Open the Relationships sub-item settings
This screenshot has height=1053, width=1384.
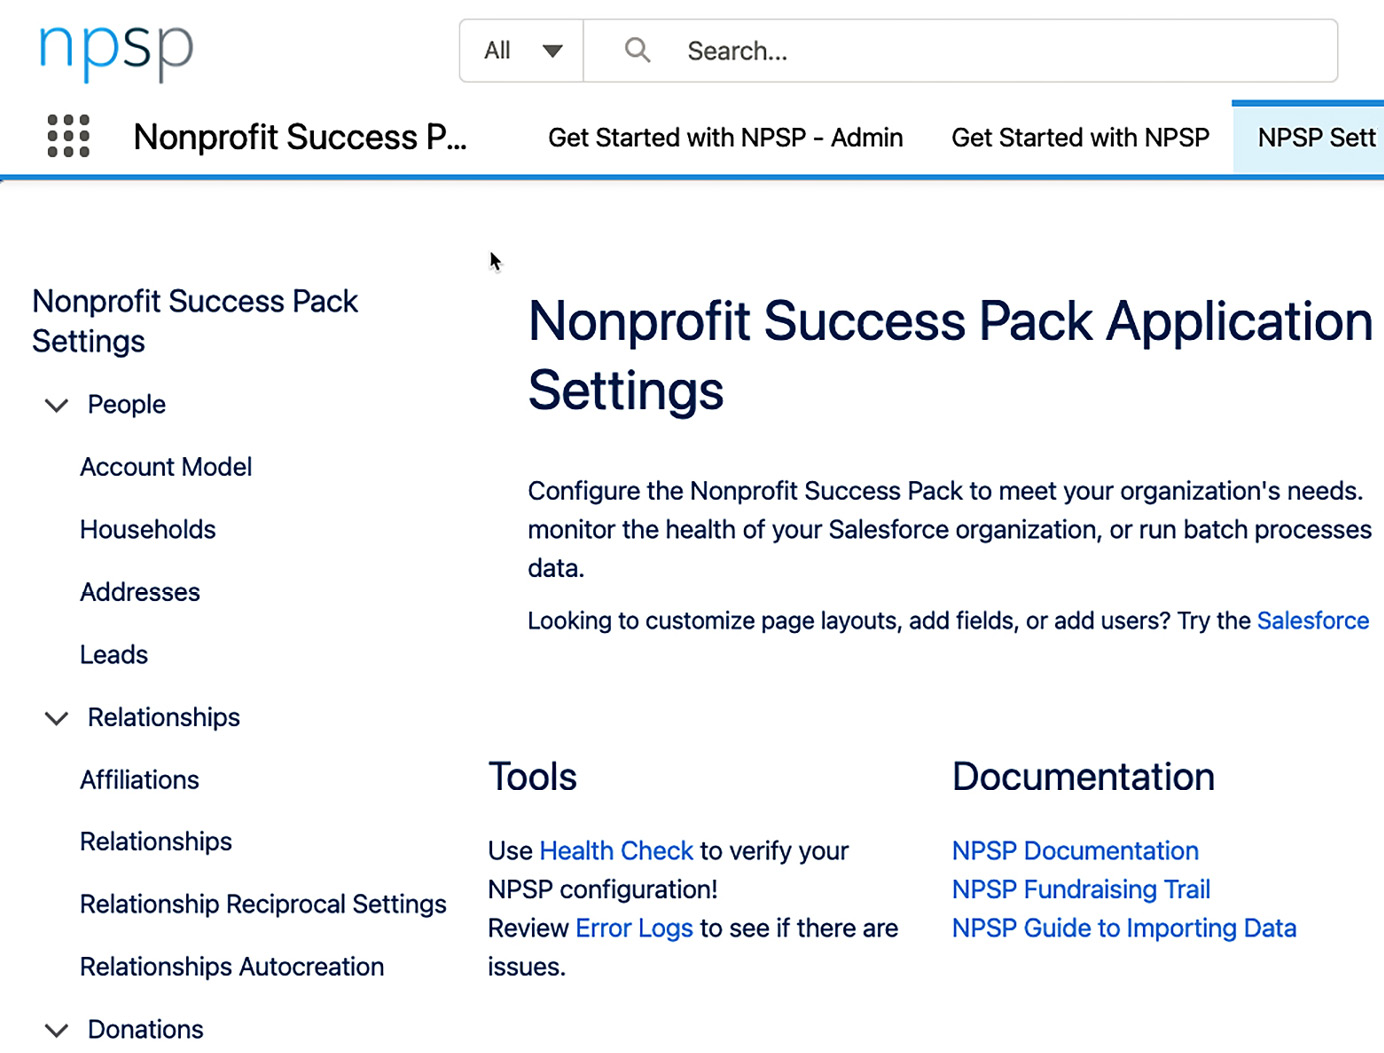[x=156, y=842]
